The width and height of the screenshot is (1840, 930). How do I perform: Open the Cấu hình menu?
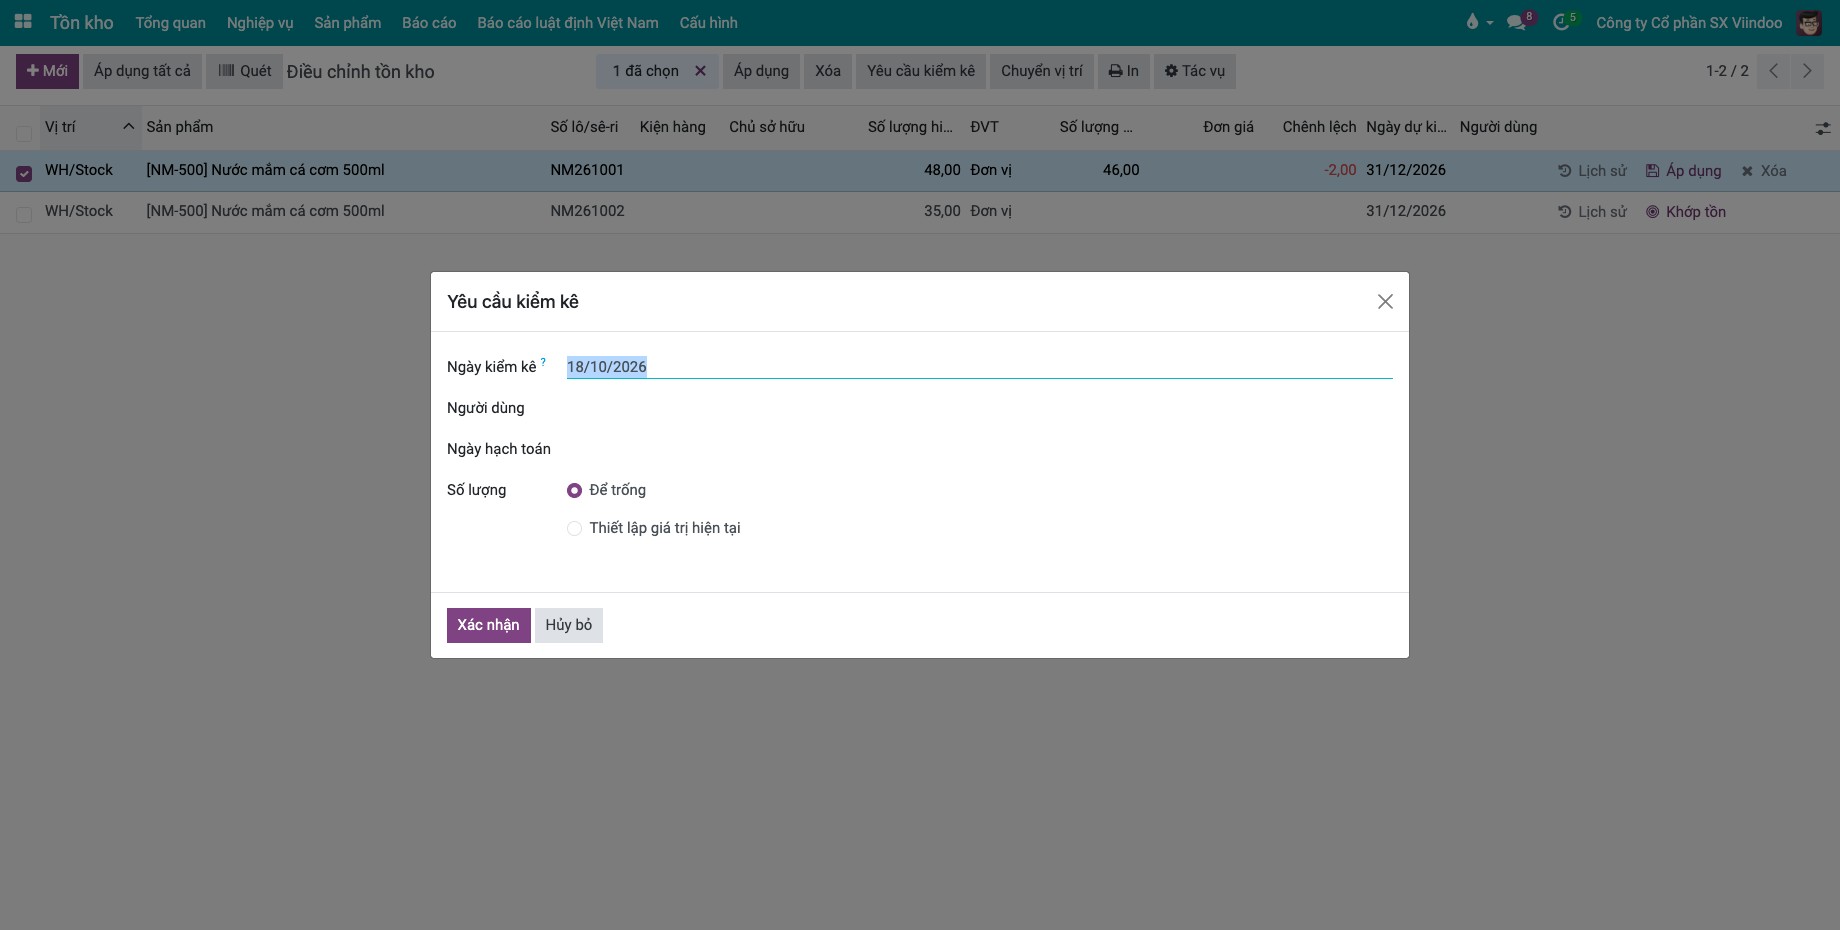(x=708, y=22)
